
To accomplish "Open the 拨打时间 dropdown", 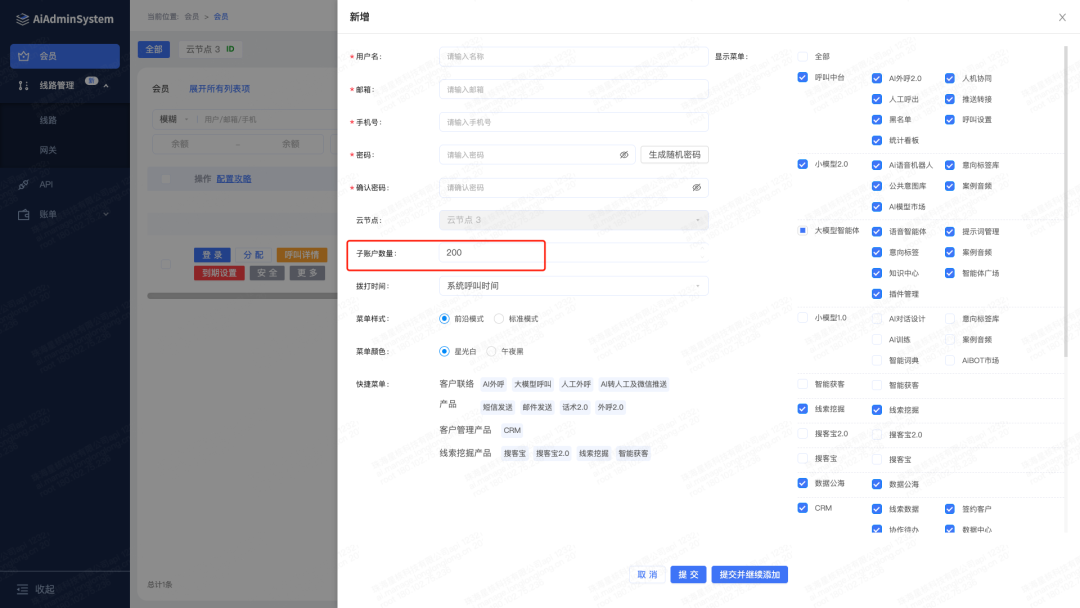I will 573,286.
